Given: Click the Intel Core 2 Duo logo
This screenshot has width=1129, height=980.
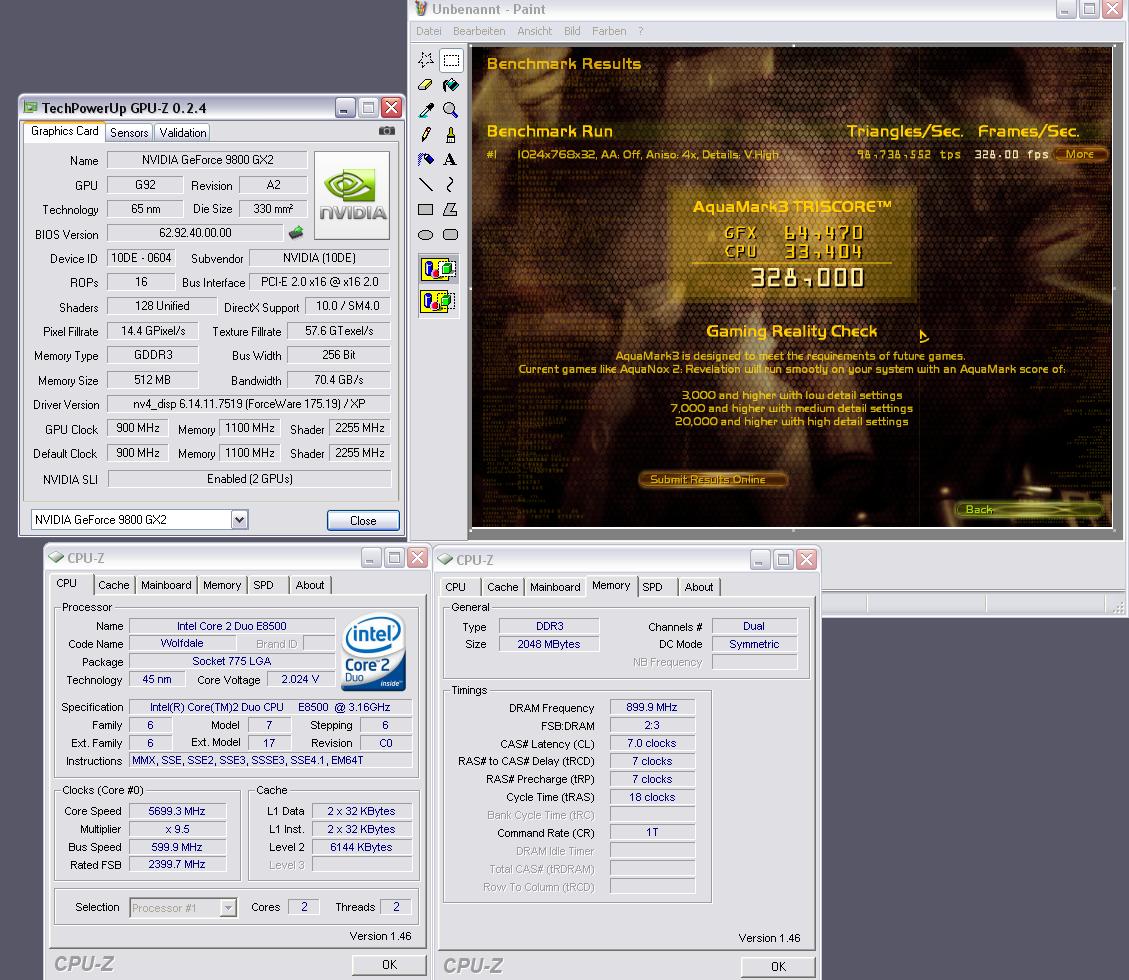Looking at the screenshot, I should (374, 652).
